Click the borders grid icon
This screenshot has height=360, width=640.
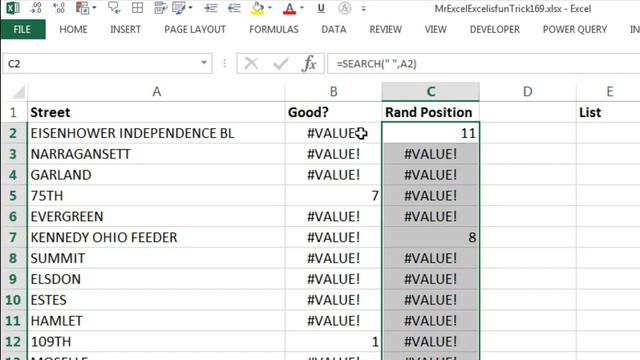(138, 8)
